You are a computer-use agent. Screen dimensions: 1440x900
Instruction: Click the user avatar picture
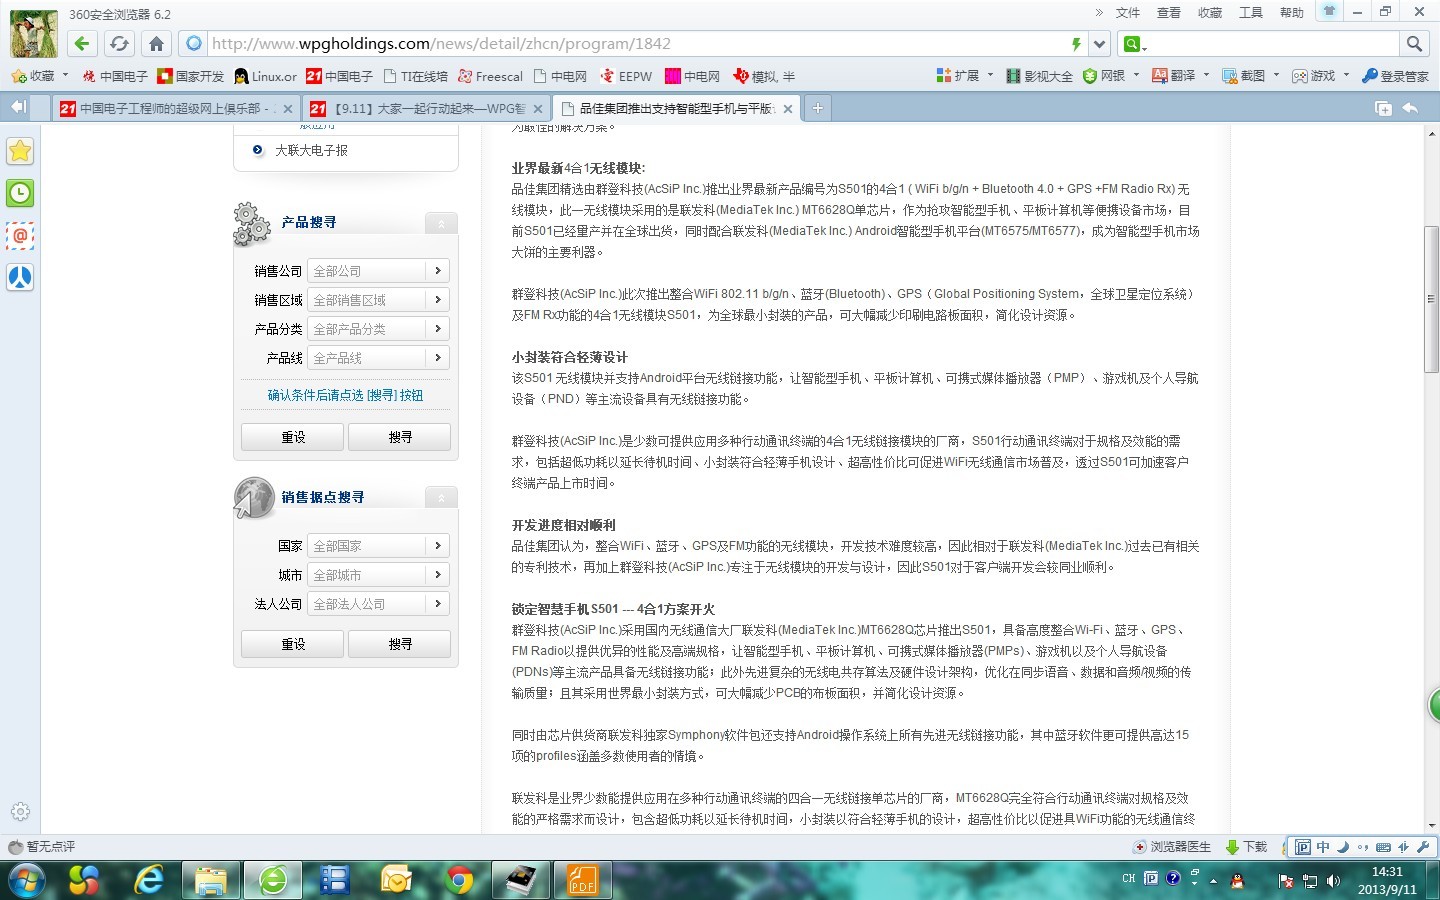point(34,33)
